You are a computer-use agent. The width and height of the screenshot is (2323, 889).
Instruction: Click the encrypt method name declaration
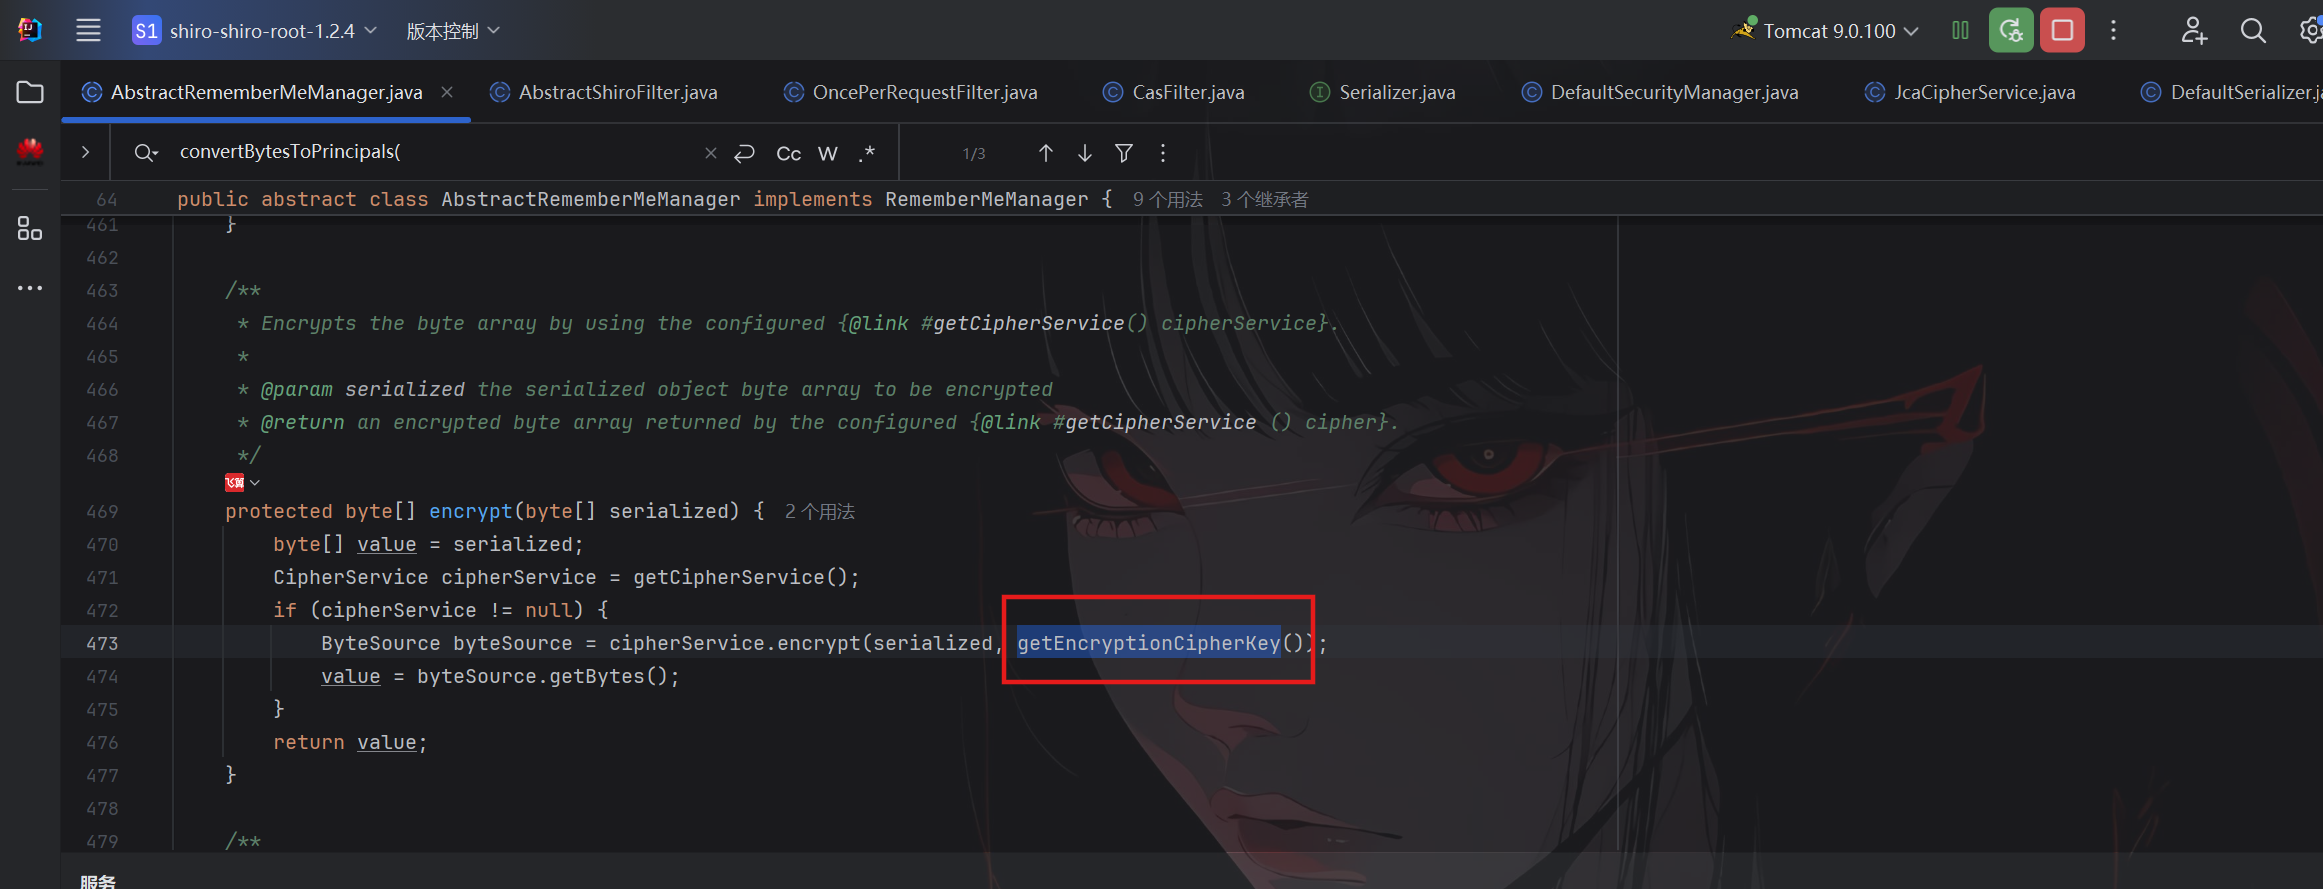[x=470, y=511]
